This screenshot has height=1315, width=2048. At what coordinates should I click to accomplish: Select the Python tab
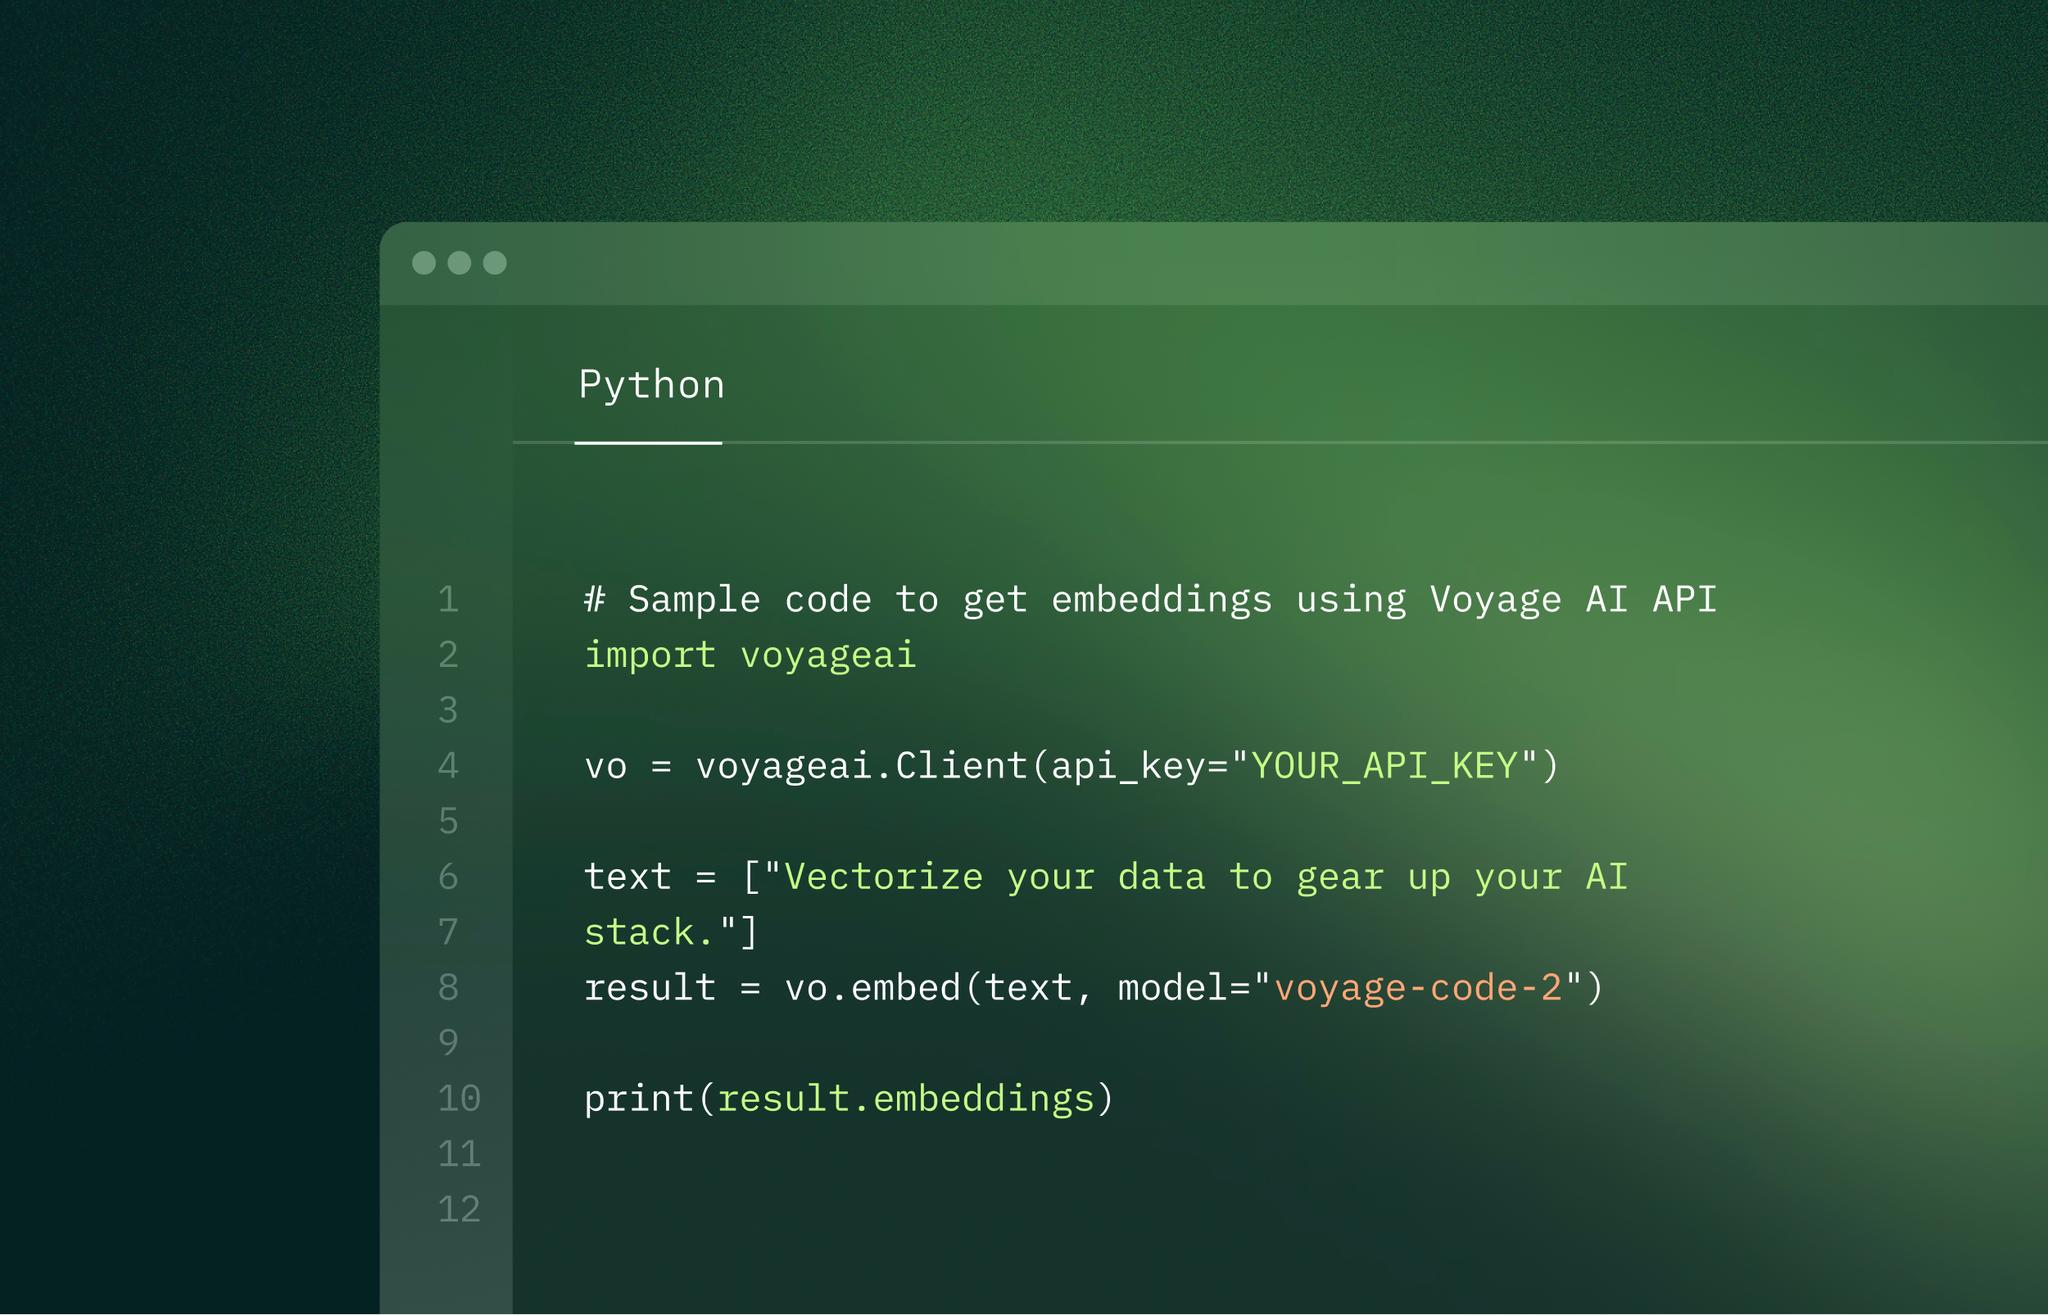(x=651, y=386)
